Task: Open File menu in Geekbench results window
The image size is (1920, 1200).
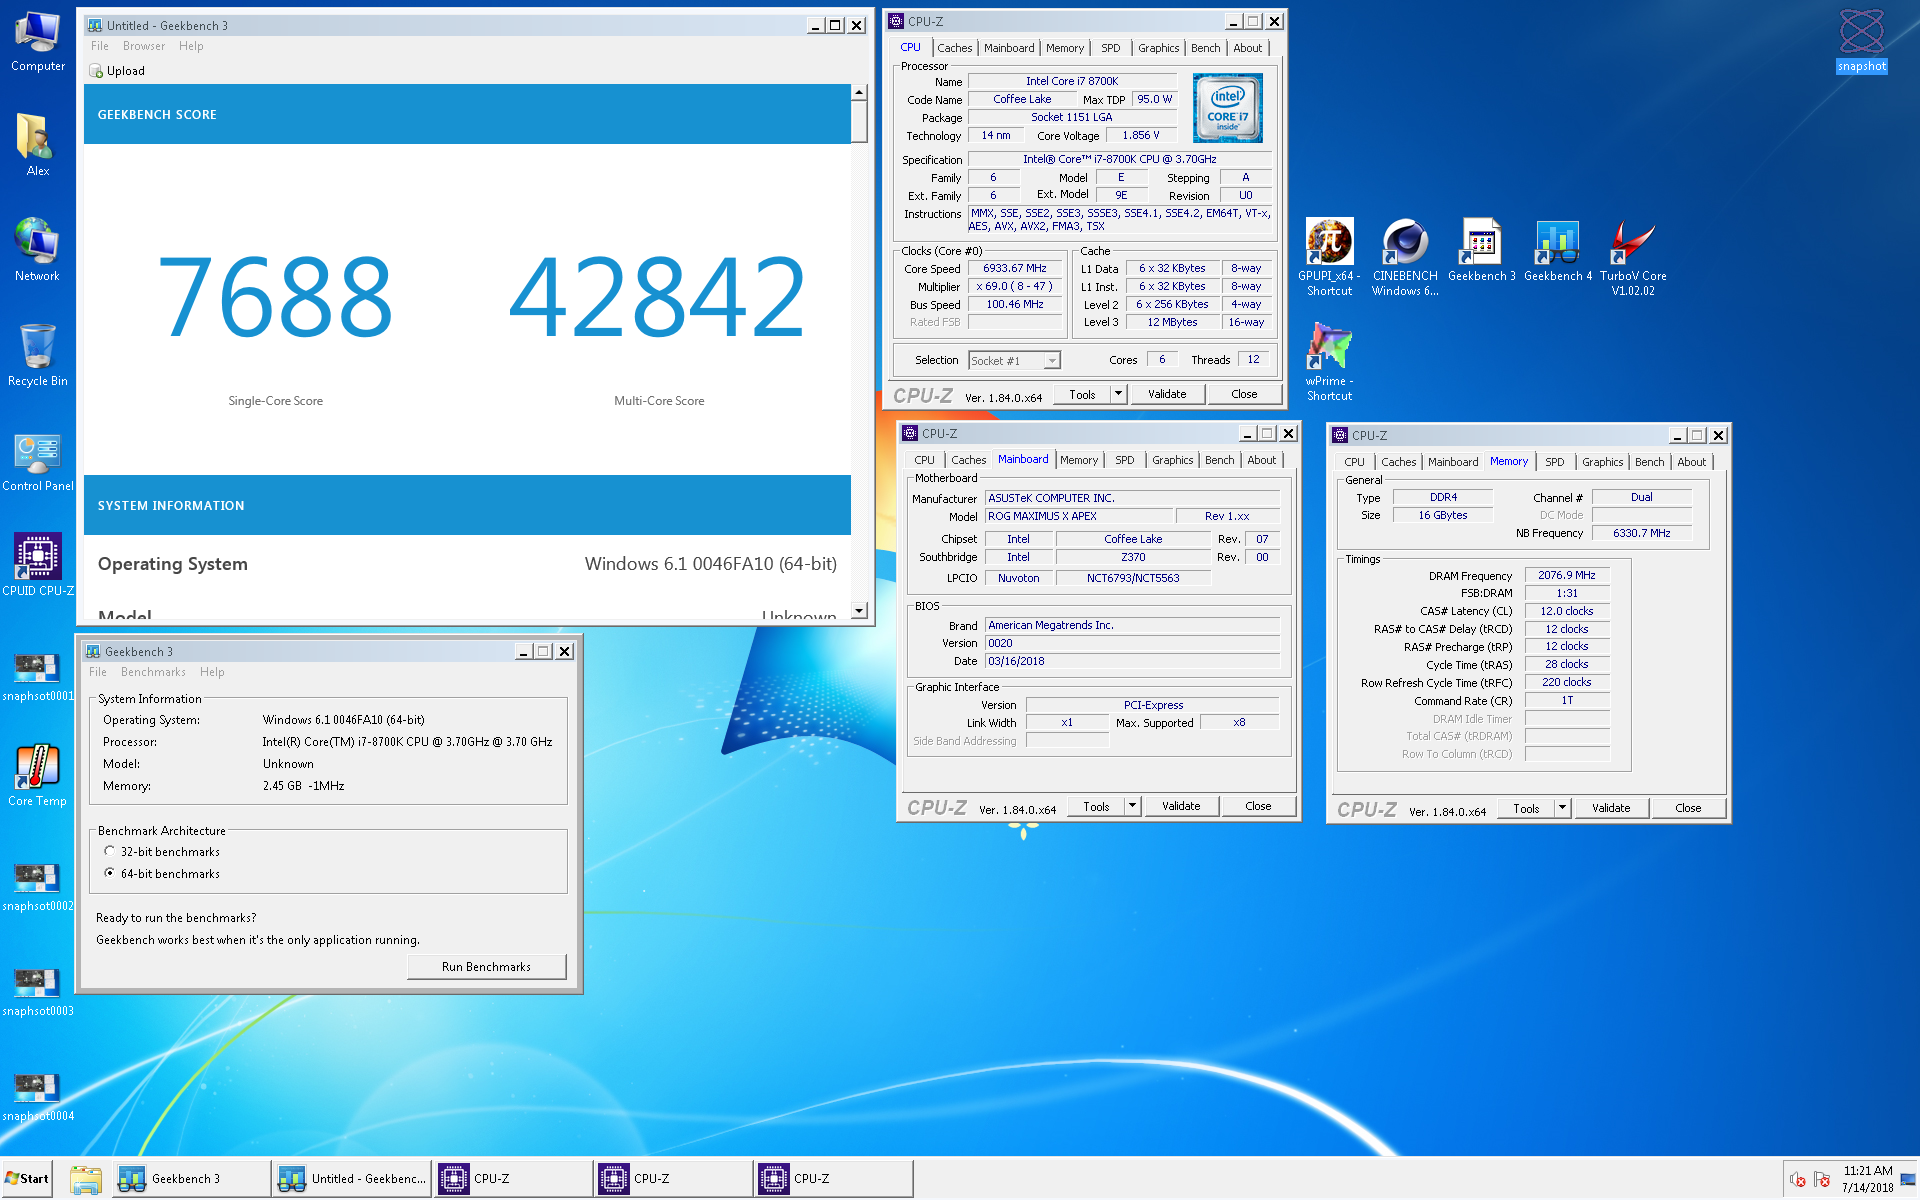Action: (x=99, y=46)
